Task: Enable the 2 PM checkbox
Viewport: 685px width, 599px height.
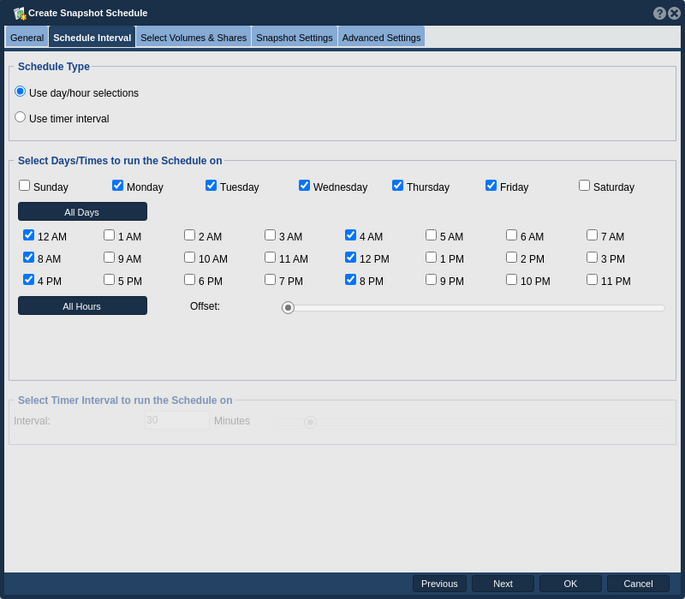Action: [x=512, y=257]
